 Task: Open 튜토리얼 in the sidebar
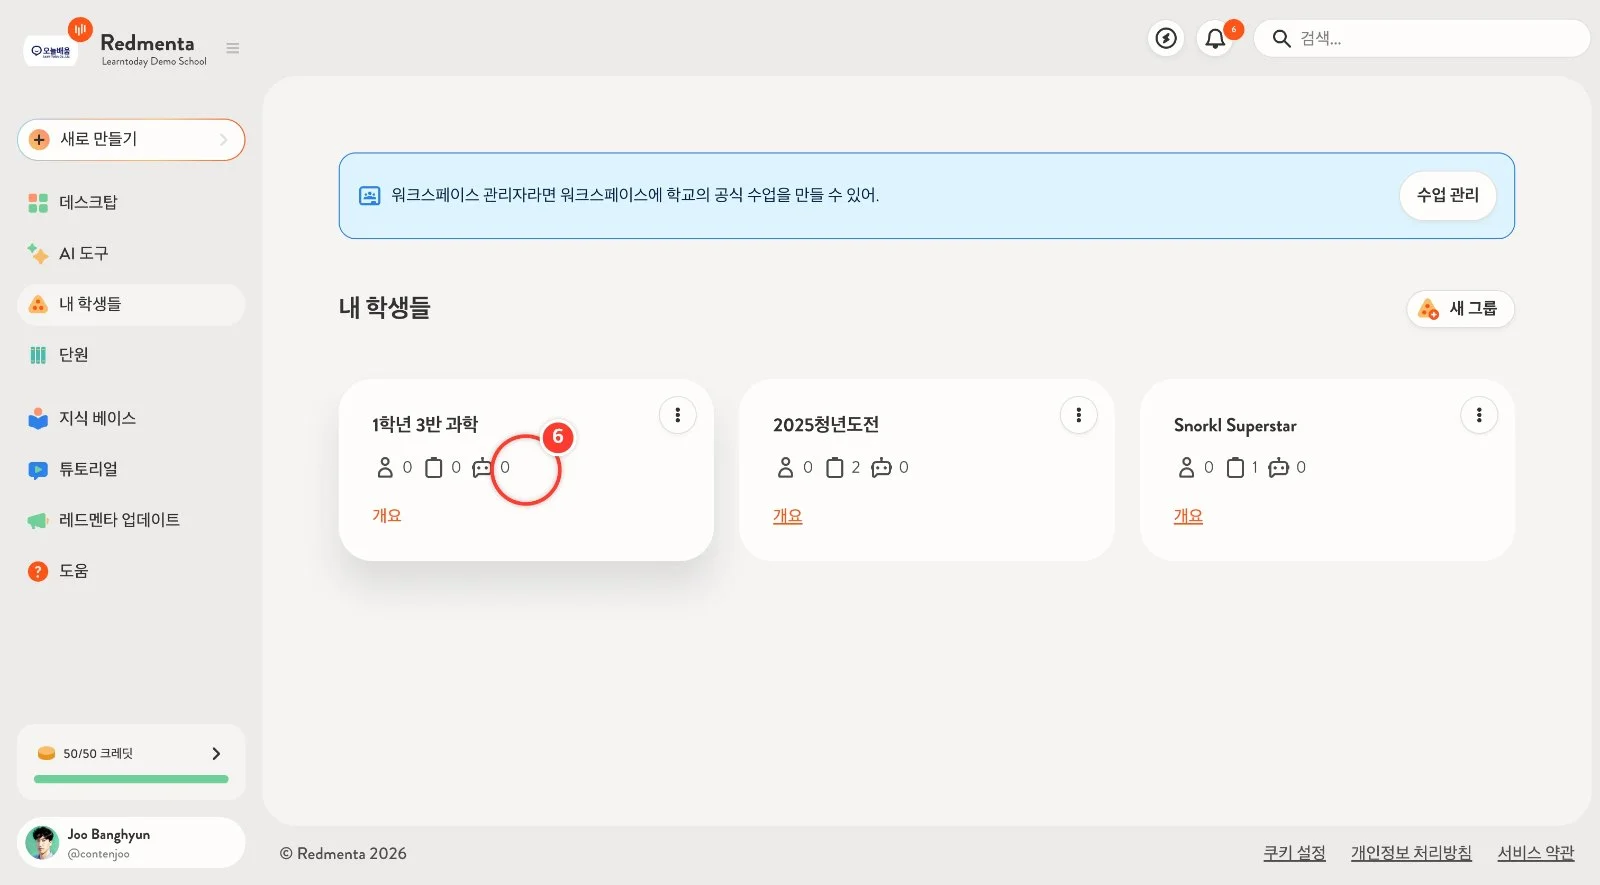(x=131, y=469)
